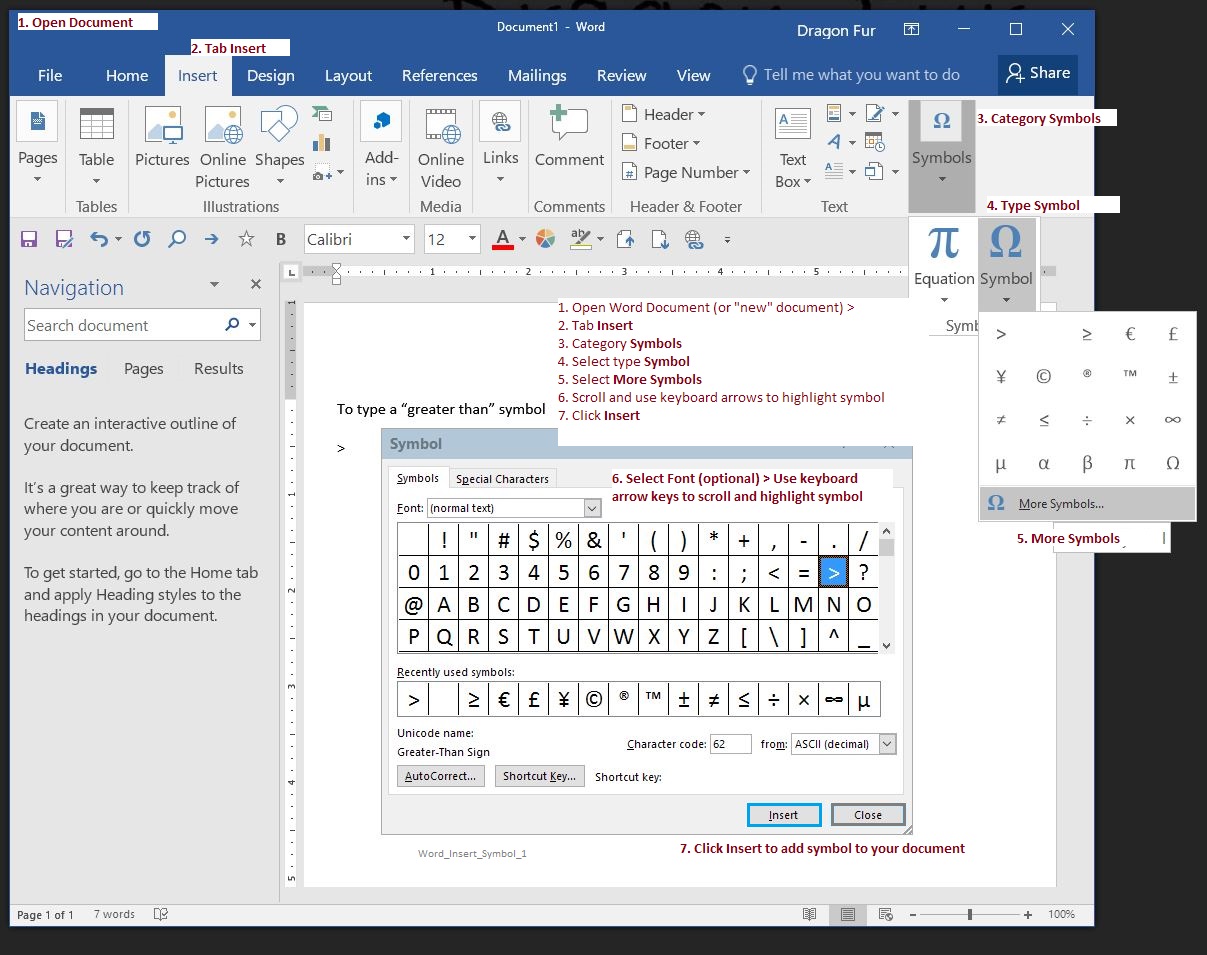Switch to Web Layout view
The width and height of the screenshot is (1207, 955).
point(885,914)
